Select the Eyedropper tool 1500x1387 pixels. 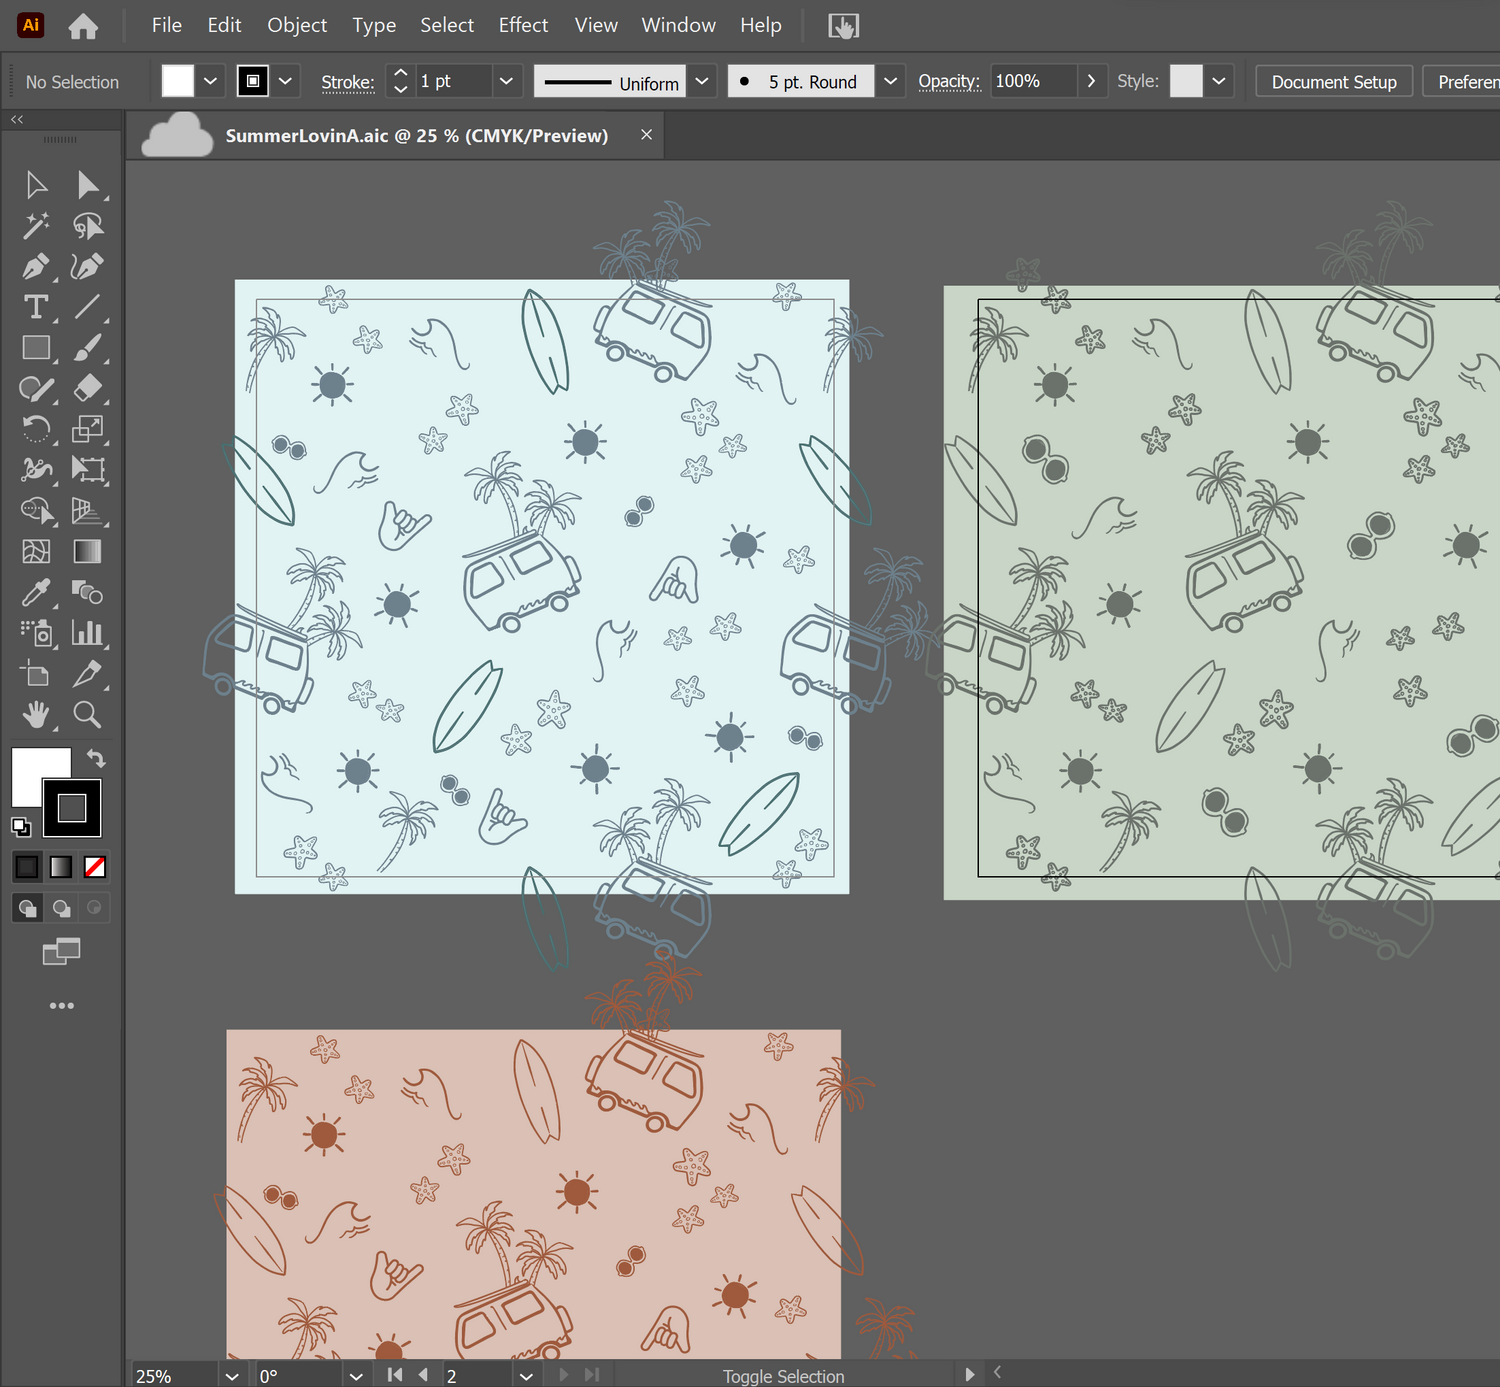click(37, 593)
